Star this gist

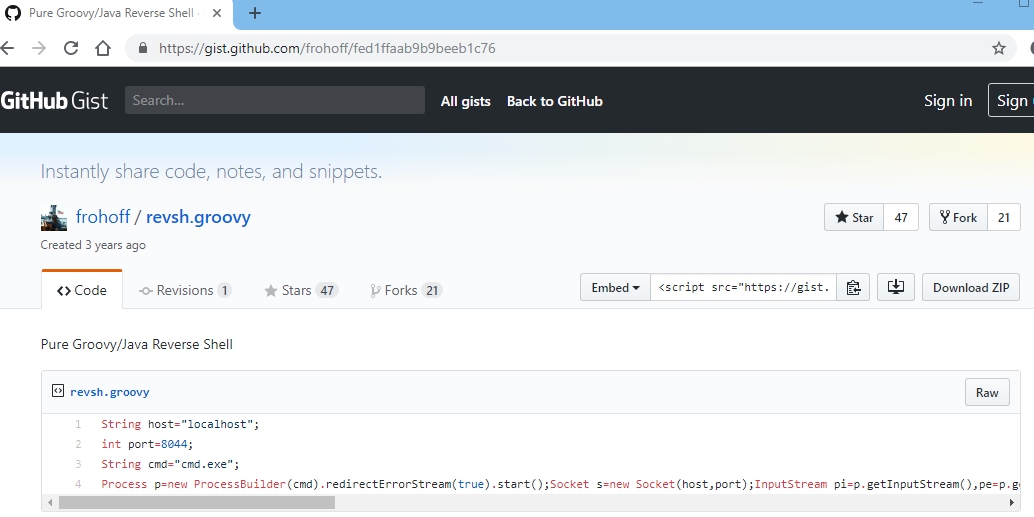(x=854, y=218)
